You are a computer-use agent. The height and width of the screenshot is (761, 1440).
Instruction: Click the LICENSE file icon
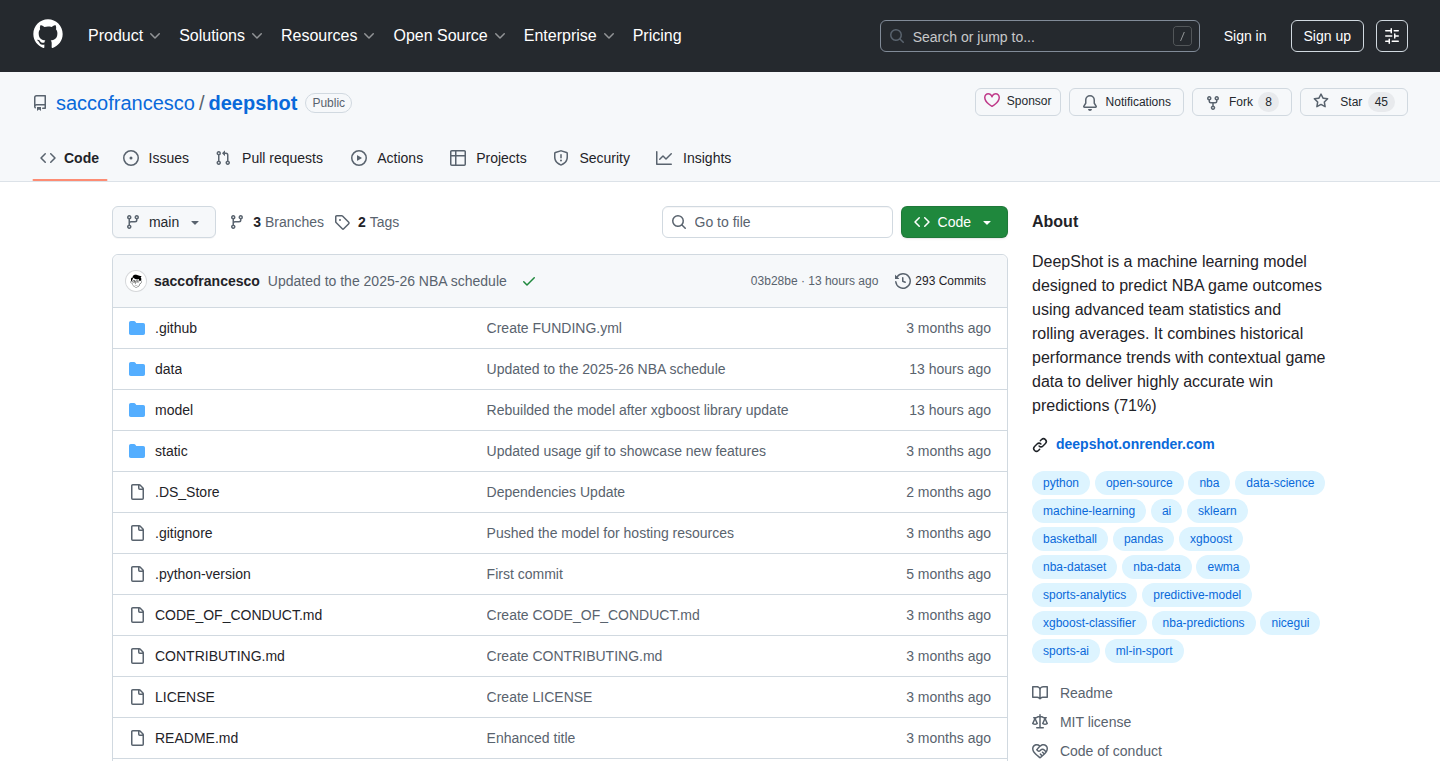137,697
